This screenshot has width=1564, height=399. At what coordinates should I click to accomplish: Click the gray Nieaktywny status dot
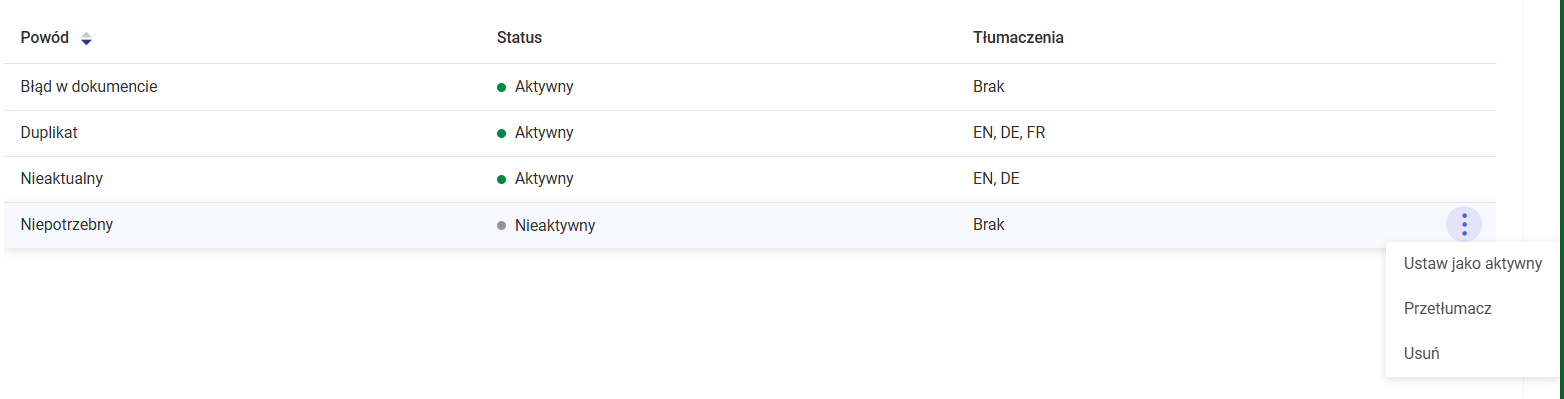pyautogui.click(x=502, y=225)
